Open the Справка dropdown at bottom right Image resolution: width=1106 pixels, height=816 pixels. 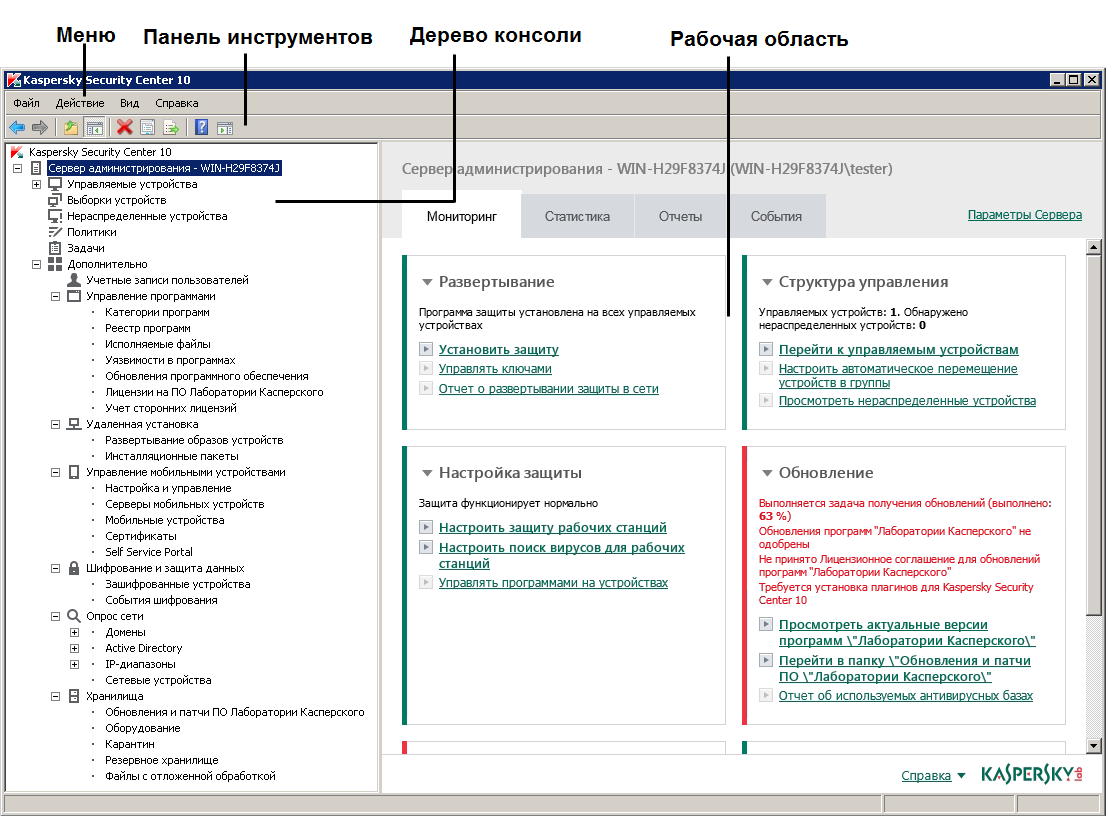point(932,776)
